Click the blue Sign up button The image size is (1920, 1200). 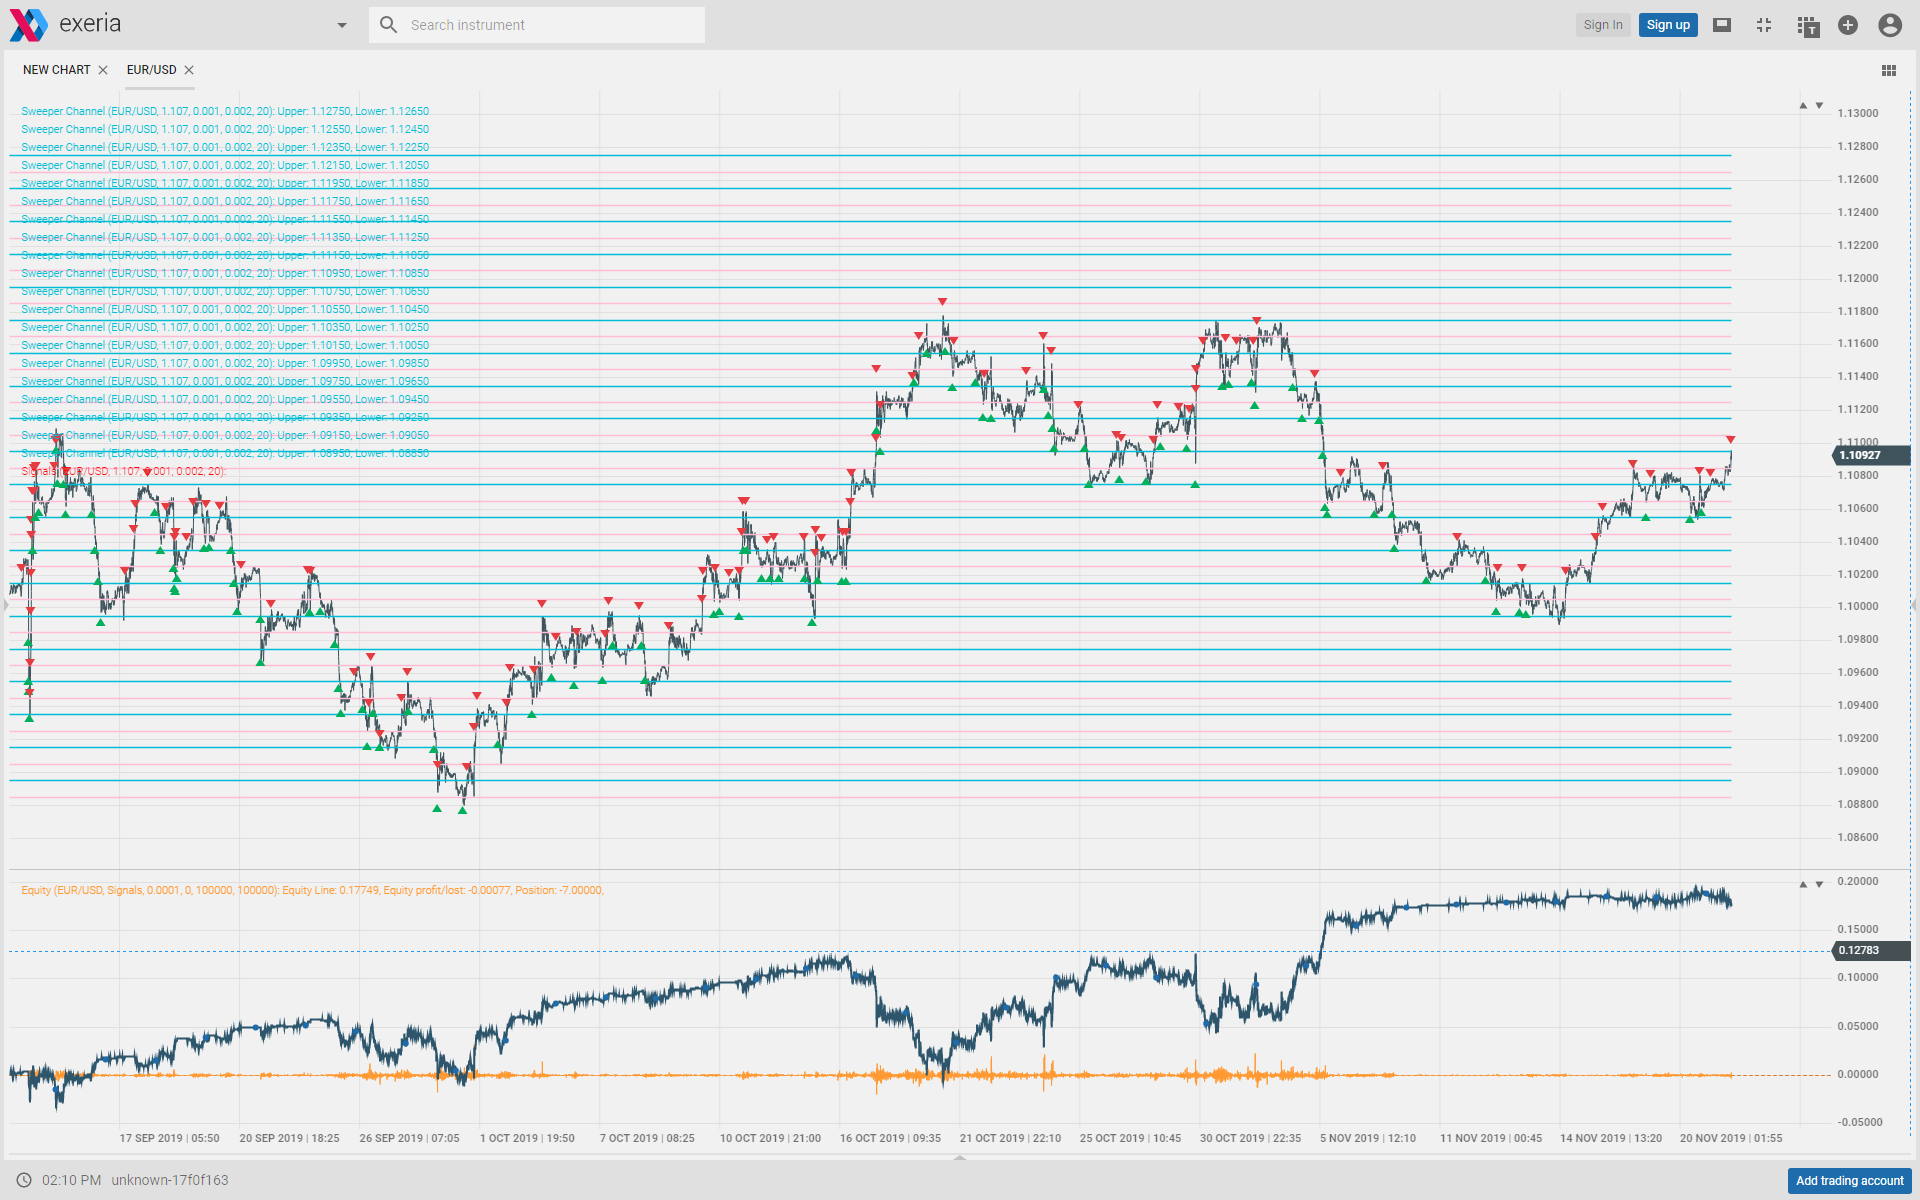1668,25
